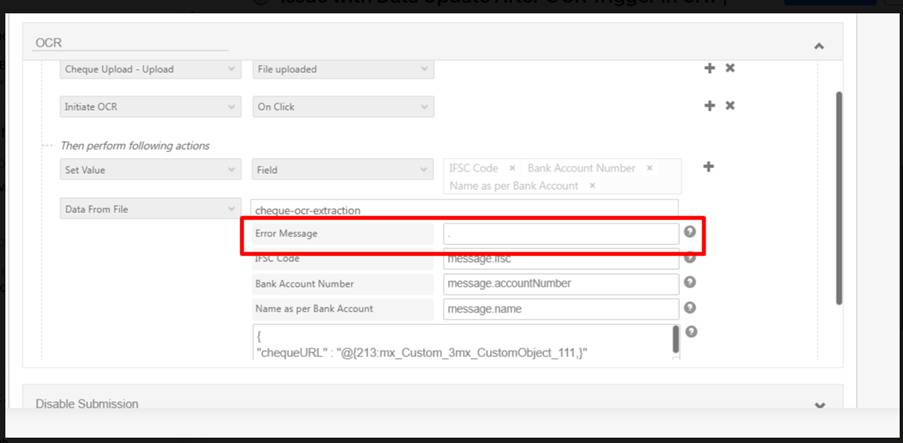
Task: Click the Bank Account Number label
Action: (305, 284)
